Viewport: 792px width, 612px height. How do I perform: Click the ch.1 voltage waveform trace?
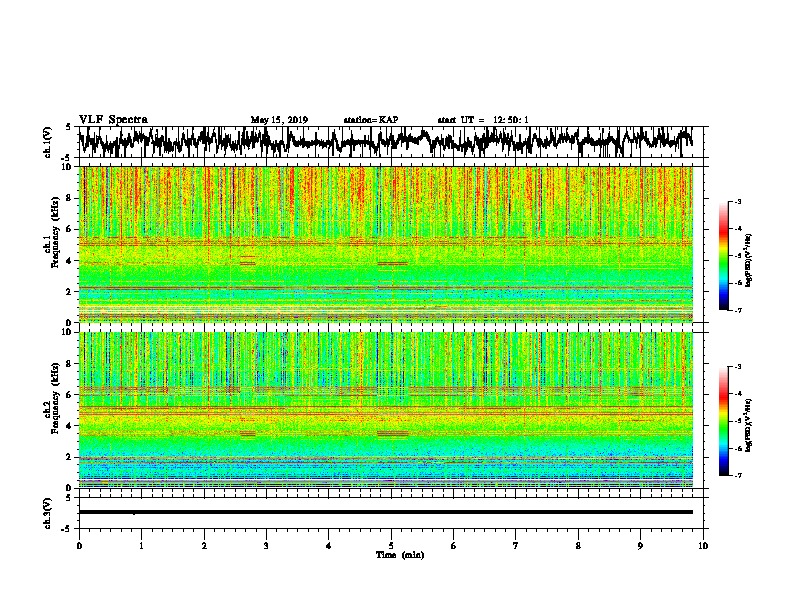click(385, 142)
